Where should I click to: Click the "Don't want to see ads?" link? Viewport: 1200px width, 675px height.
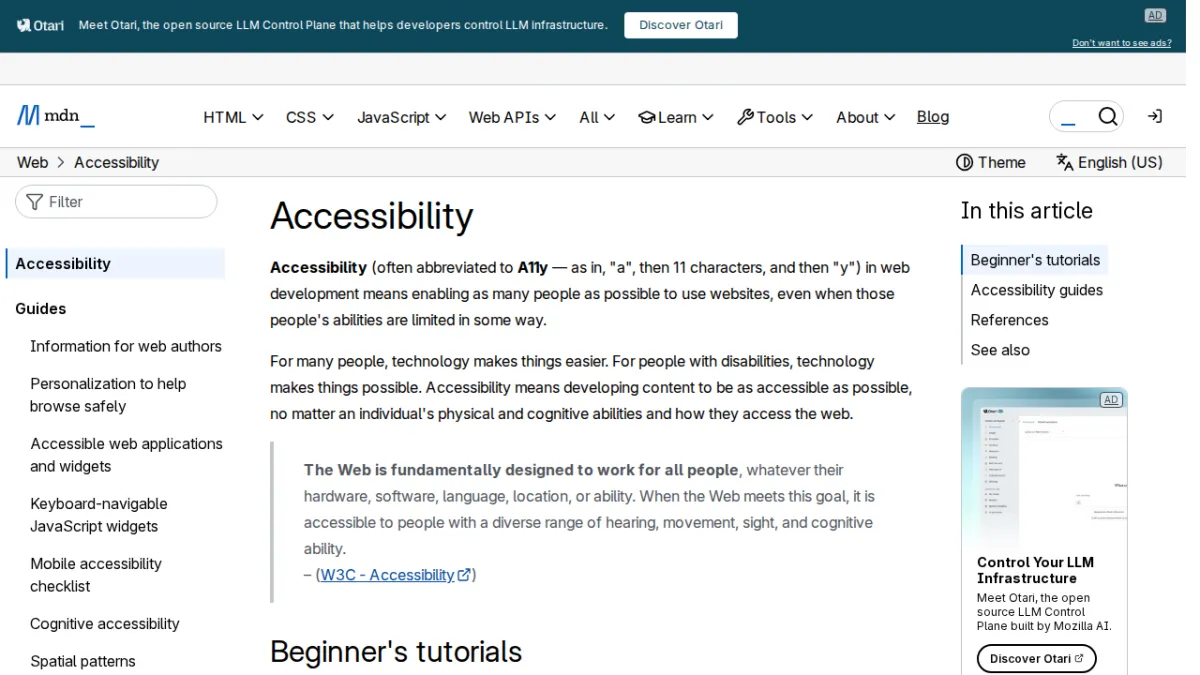click(1122, 43)
